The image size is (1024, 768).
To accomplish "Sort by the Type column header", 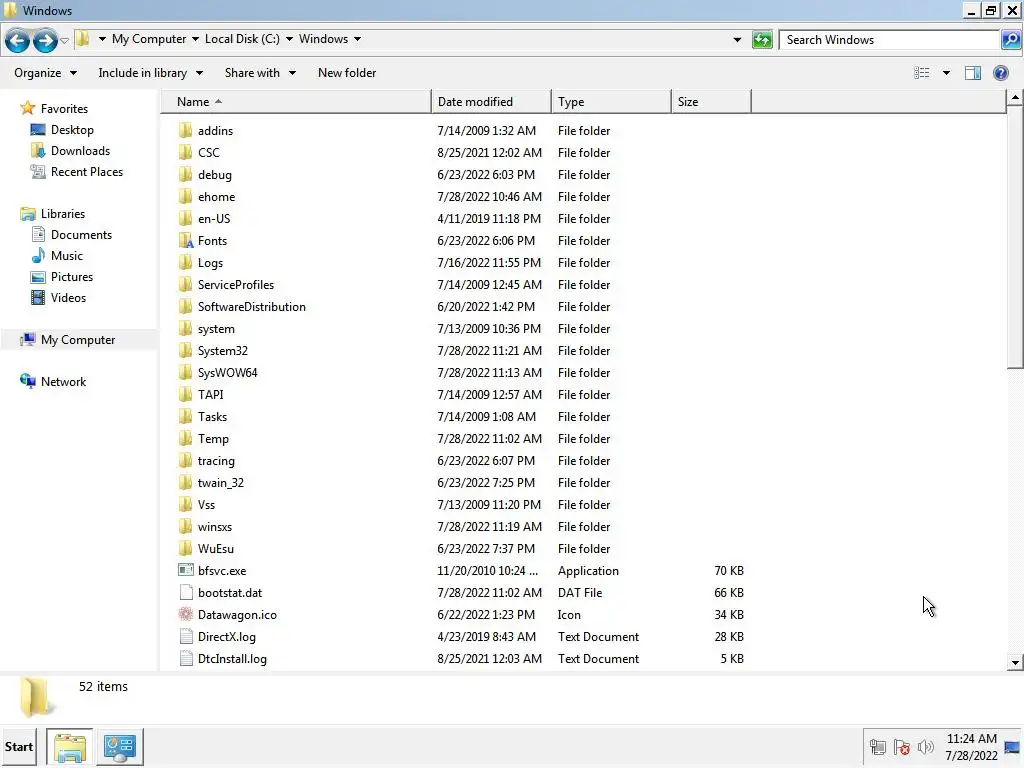I will pos(611,102).
